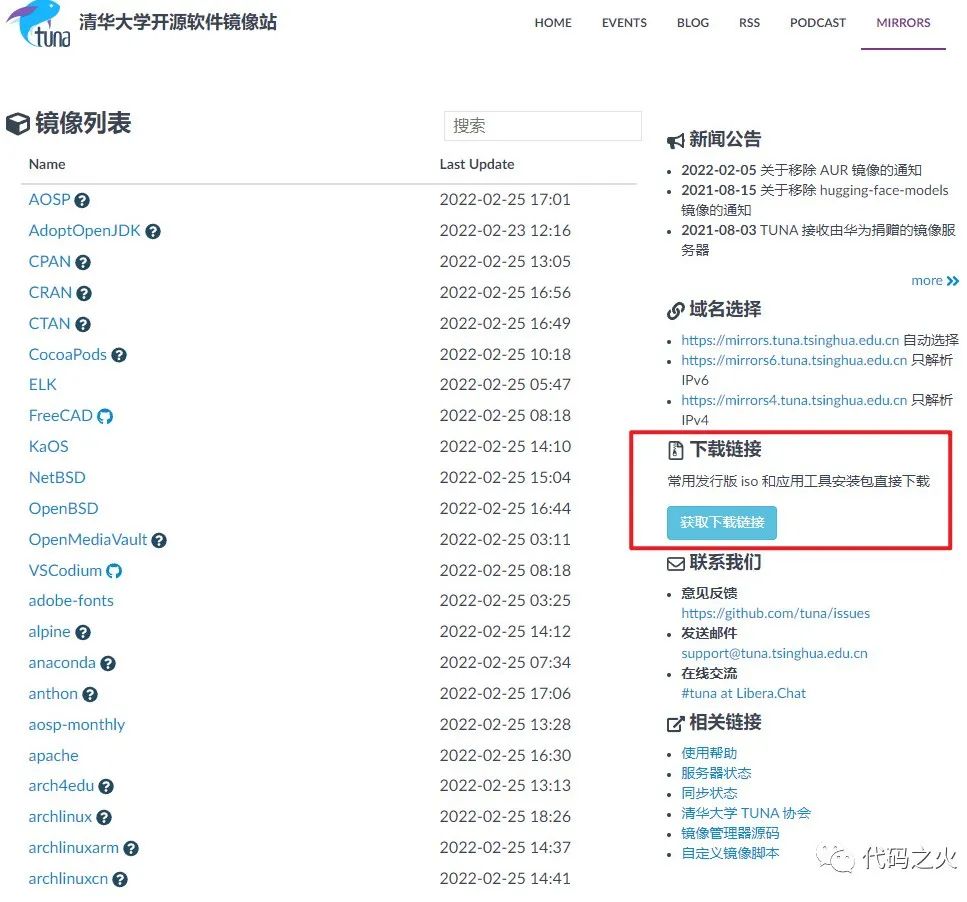Go to HOME in navigation
Viewport: 967px width, 902px height.
pos(553,23)
